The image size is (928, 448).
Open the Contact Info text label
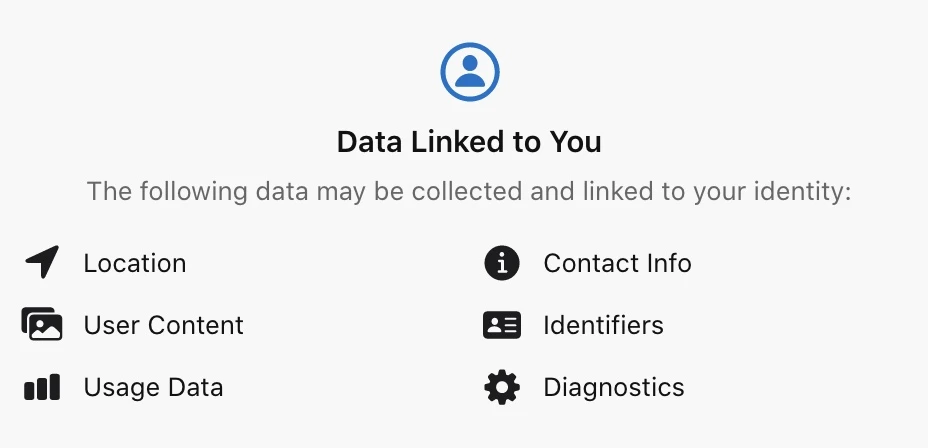(x=617, y=263)
